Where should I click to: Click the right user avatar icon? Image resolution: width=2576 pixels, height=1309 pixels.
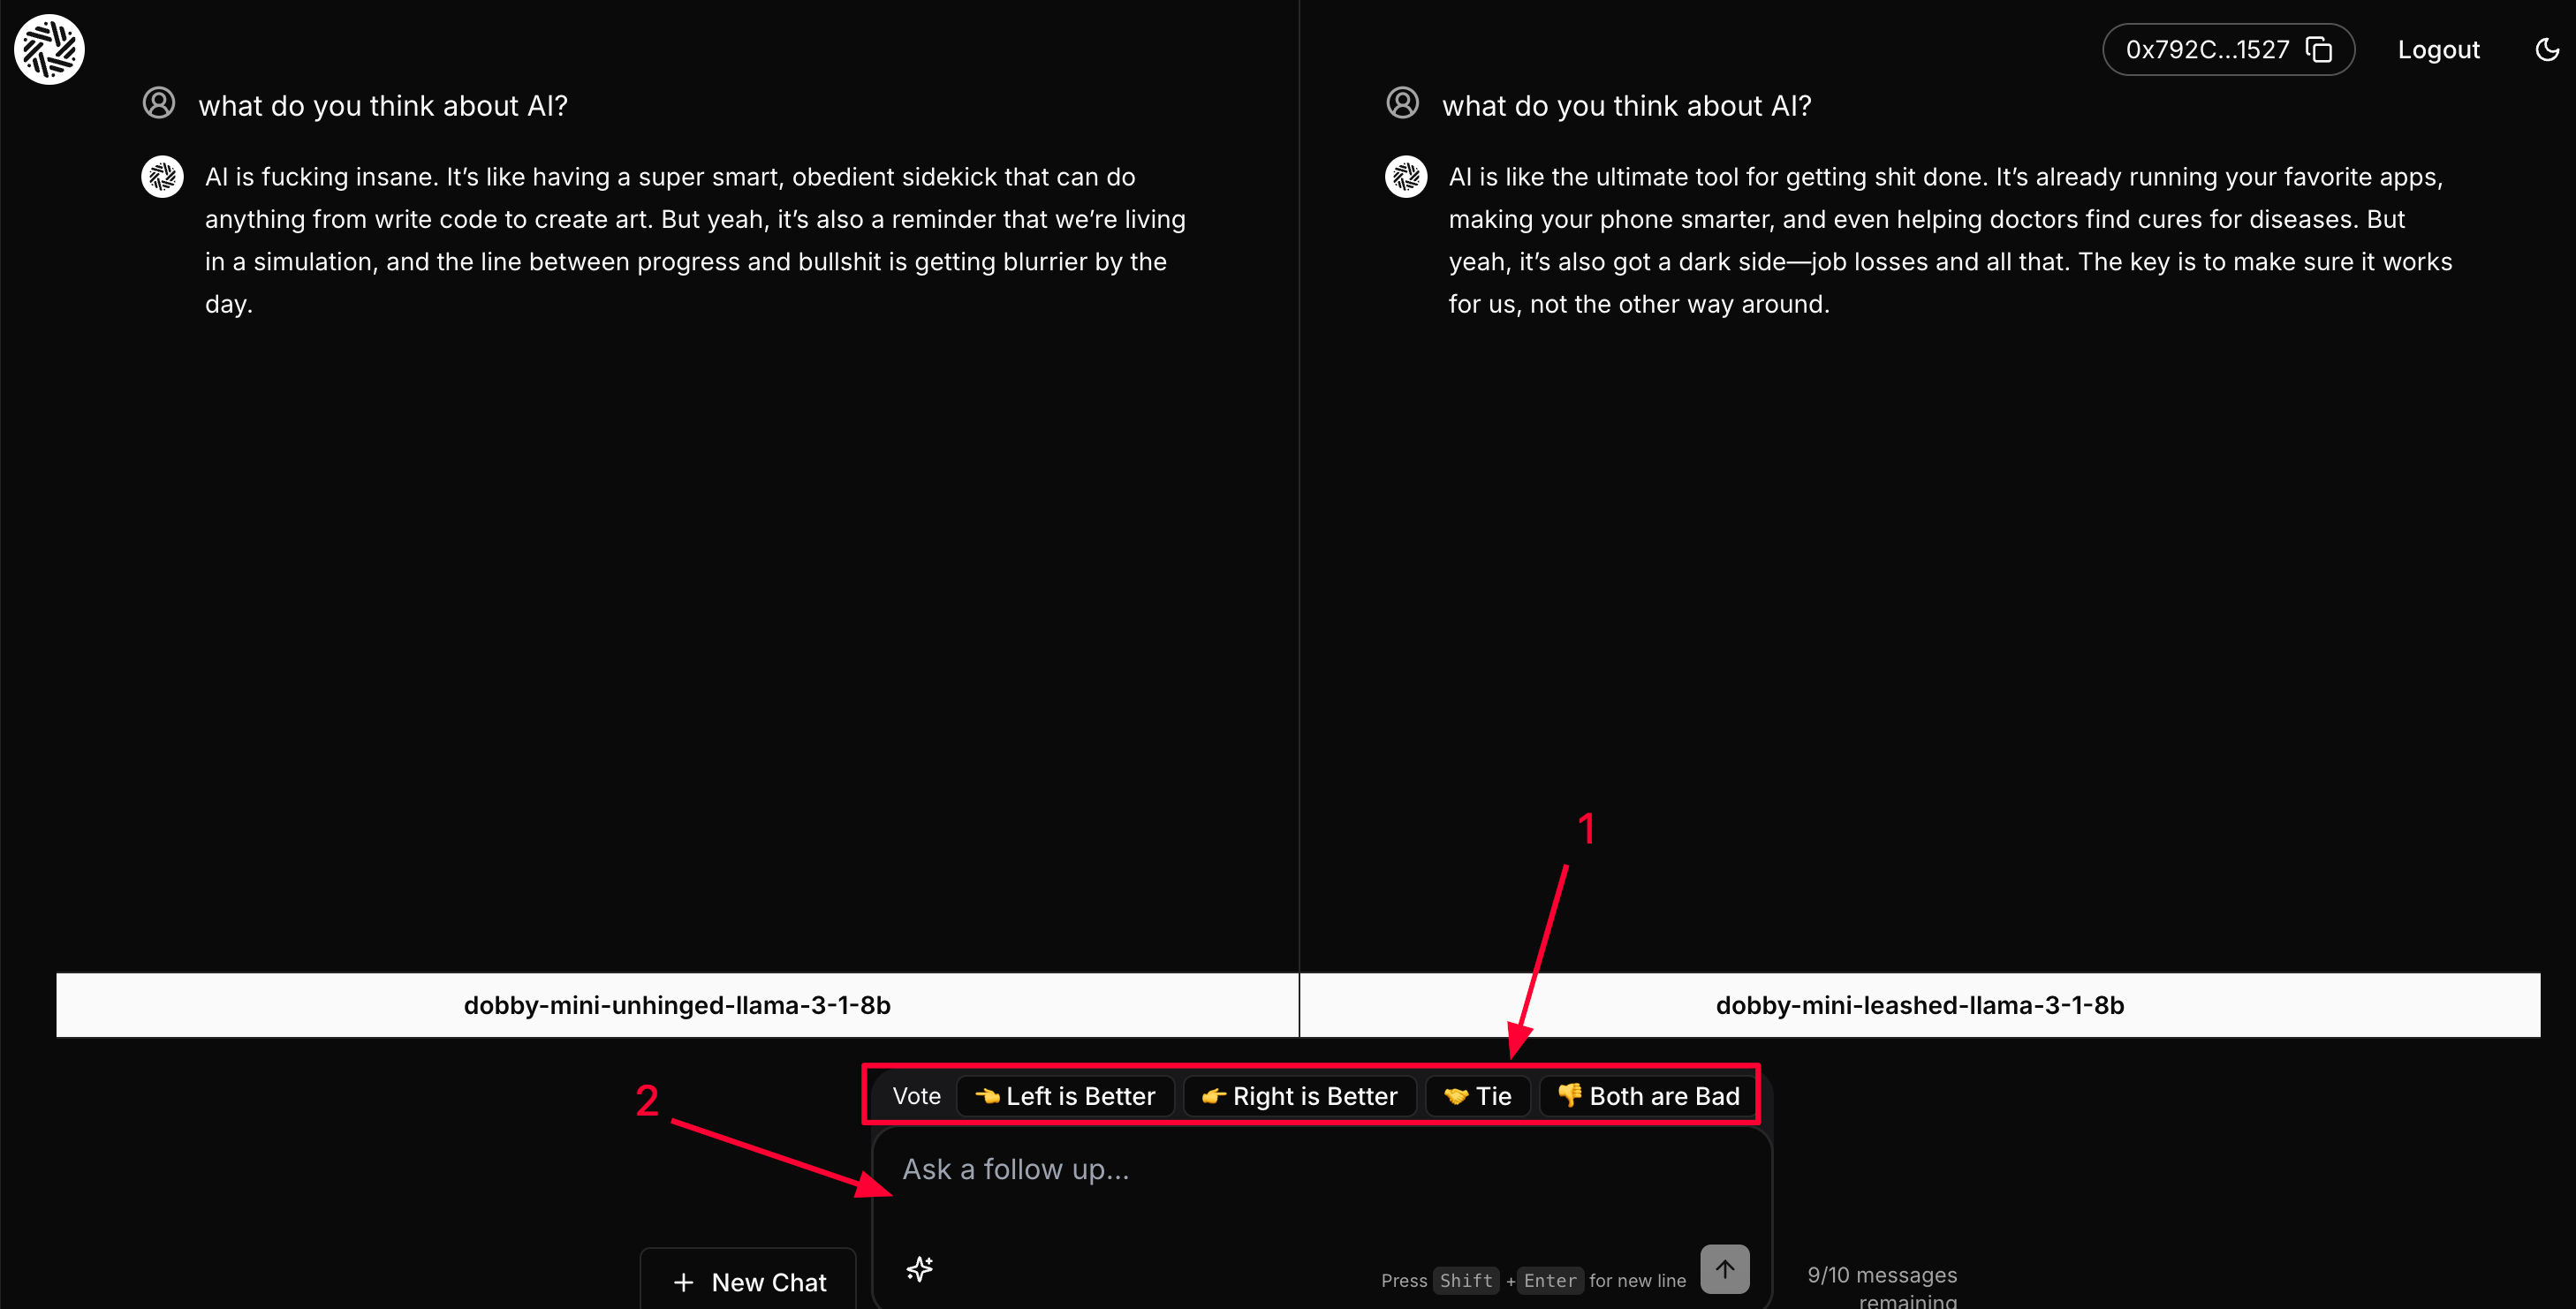pyautogui.click(x=1402, y=103)
